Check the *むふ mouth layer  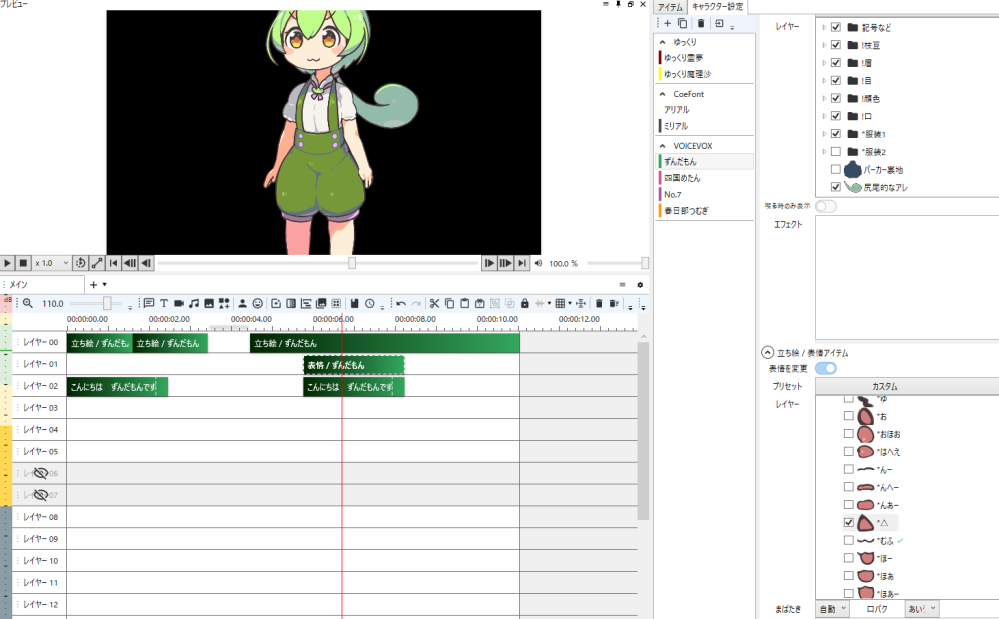click(849, 540)
